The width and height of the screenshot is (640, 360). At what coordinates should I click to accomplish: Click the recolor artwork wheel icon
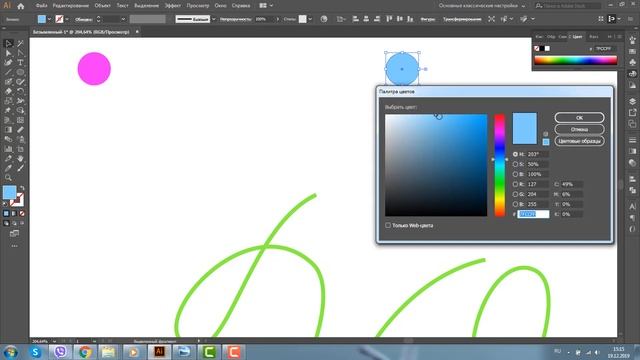(x=324, y=19)
